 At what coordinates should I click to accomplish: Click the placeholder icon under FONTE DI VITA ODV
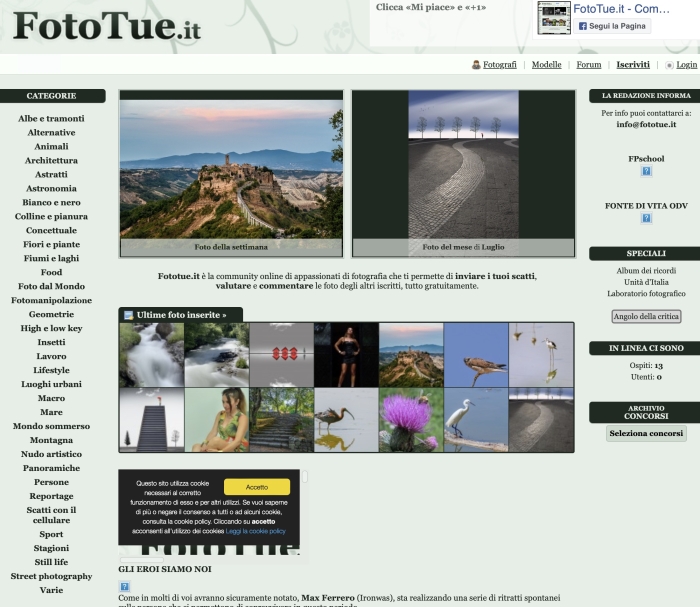click(646, 219)
